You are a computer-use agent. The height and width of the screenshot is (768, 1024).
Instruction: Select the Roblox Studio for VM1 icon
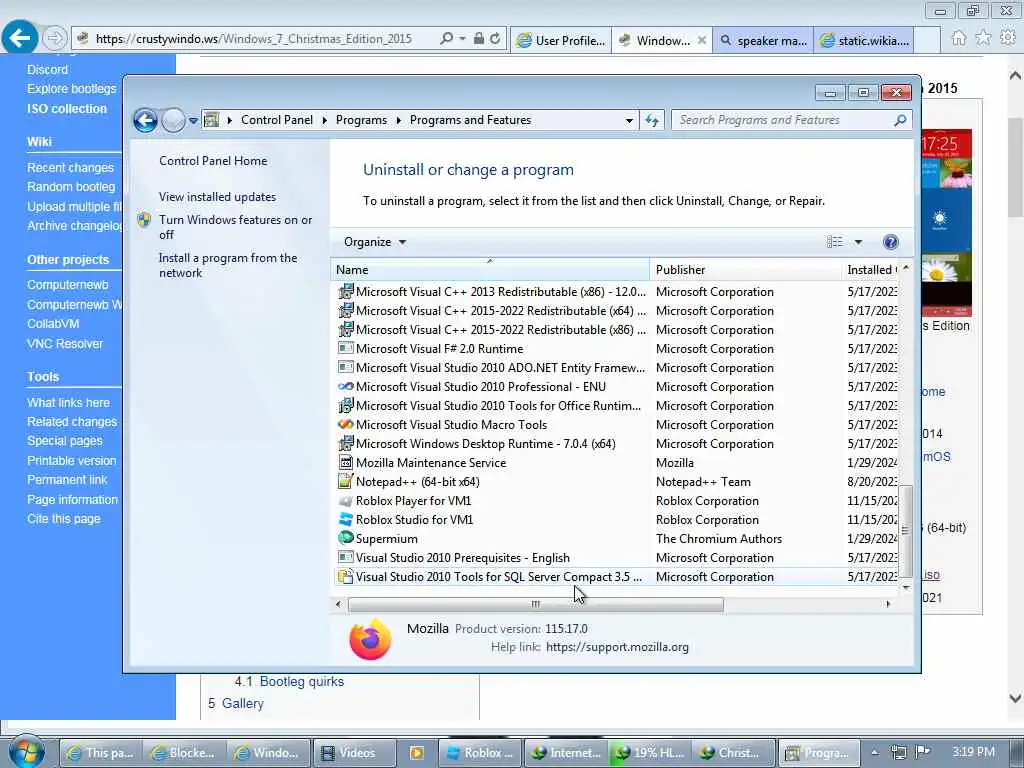click(345, 520)
